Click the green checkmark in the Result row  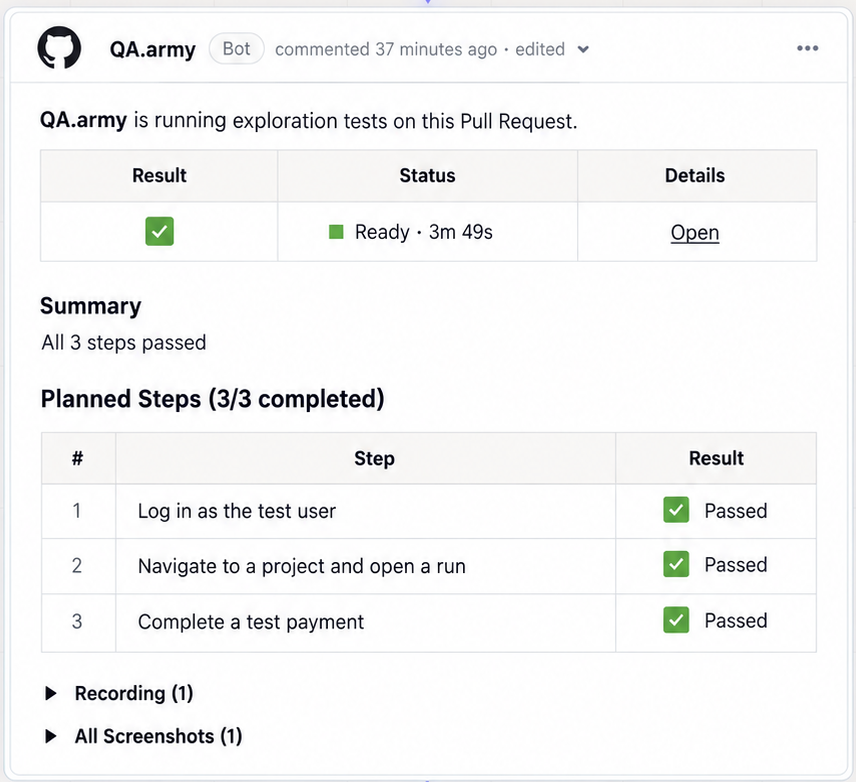[x=159, y=232]
